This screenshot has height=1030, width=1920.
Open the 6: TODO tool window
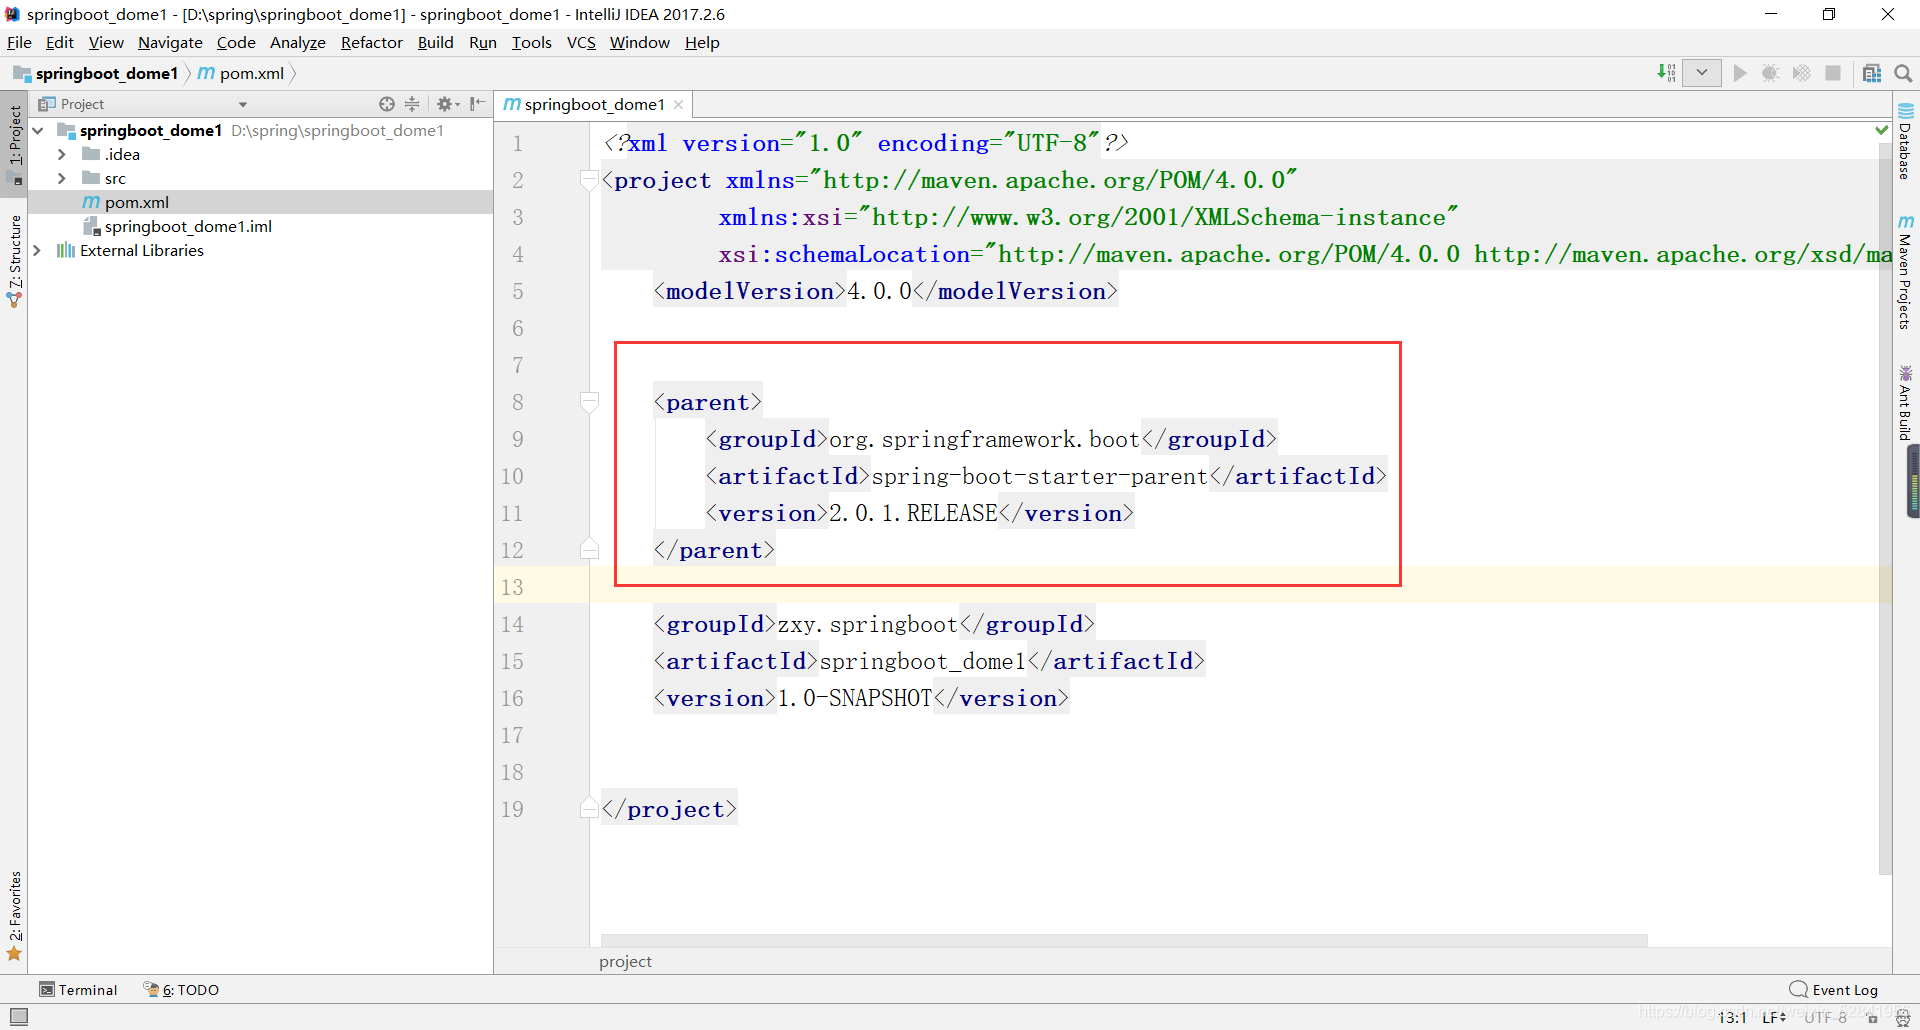(182, 989)
